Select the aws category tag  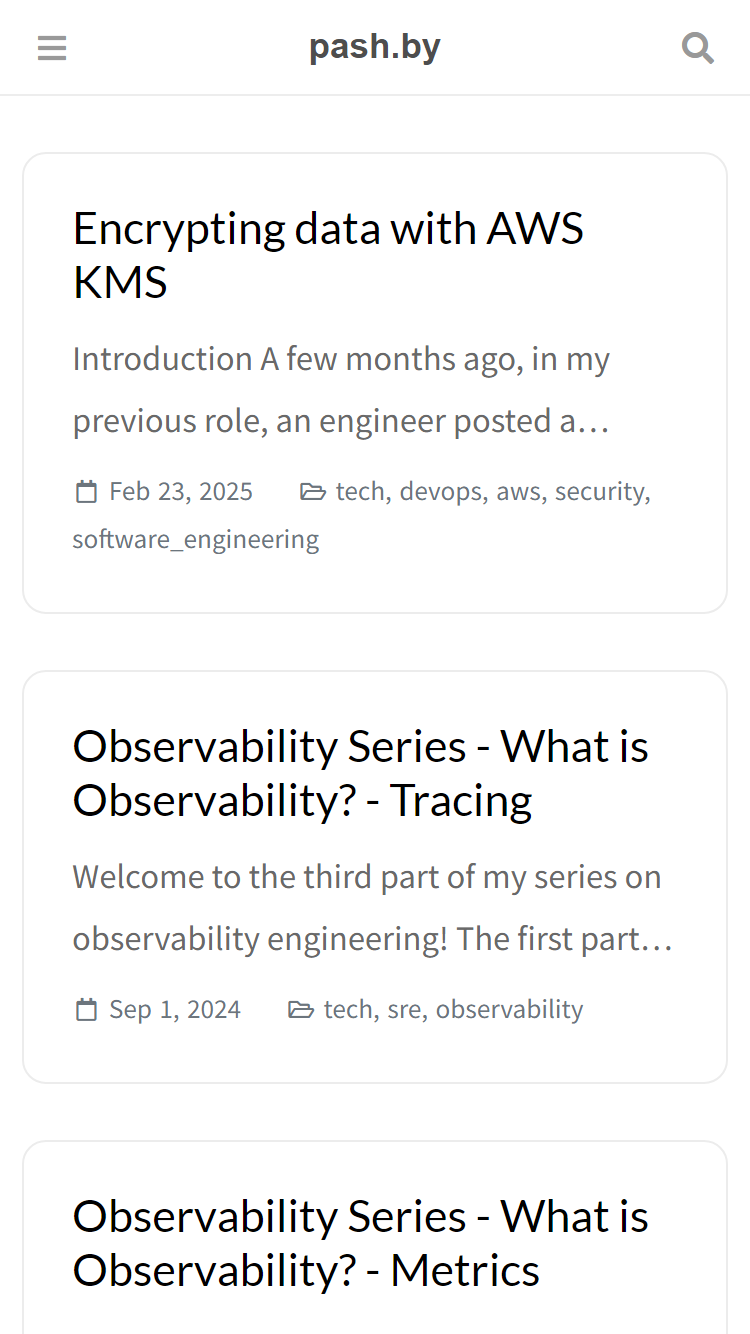coord(518,491)
